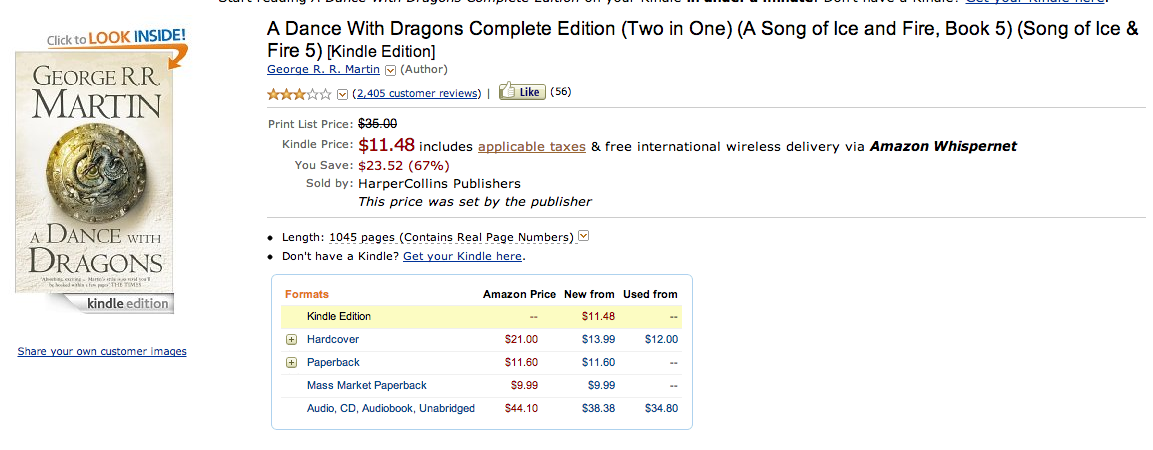Select the Mass Market Paperback format
The image size is (1153, 450).
click(x=367, y=385)
